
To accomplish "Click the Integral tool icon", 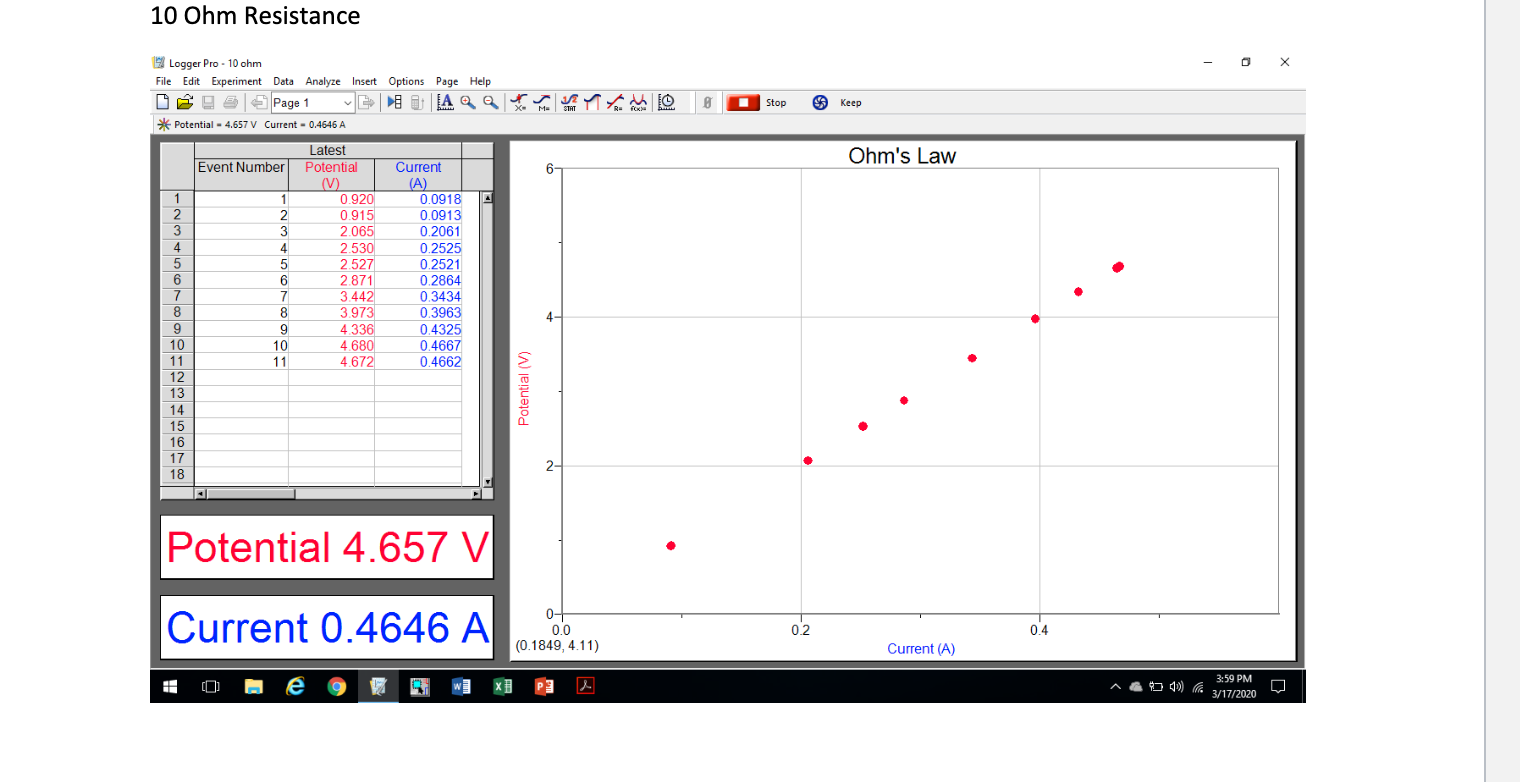I will (590, 102).
